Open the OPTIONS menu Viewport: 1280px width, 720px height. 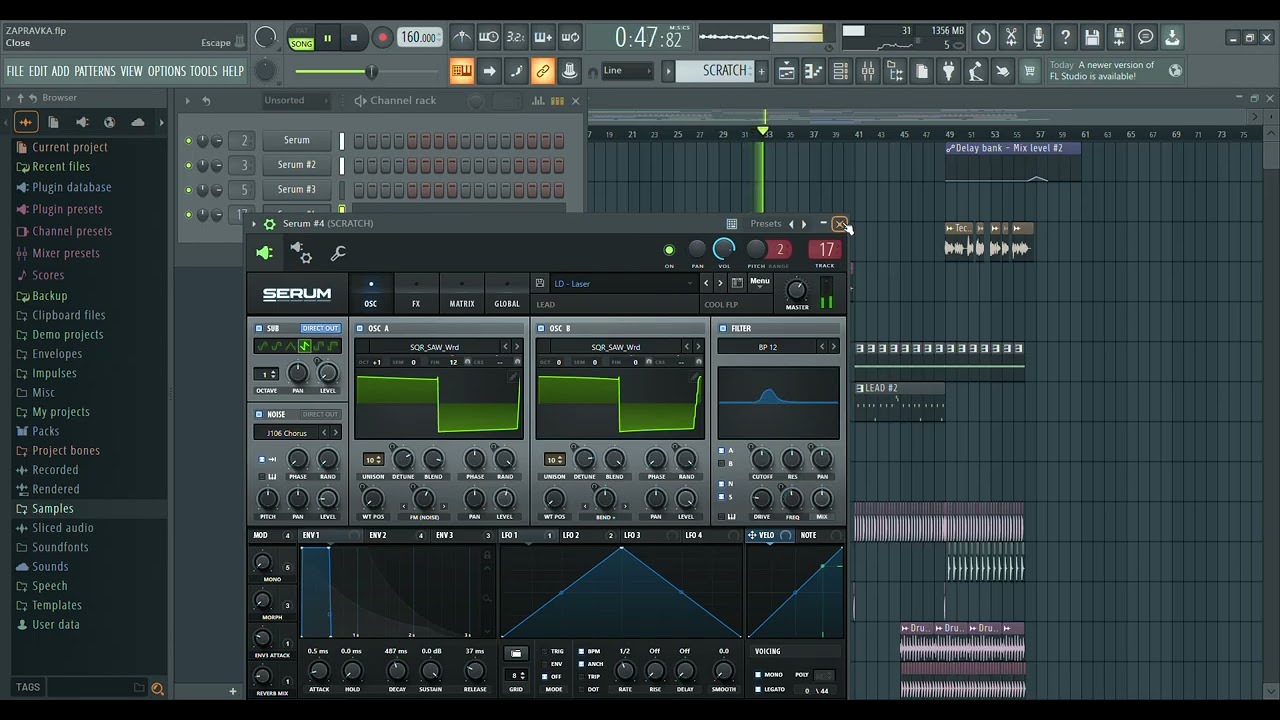167,71
